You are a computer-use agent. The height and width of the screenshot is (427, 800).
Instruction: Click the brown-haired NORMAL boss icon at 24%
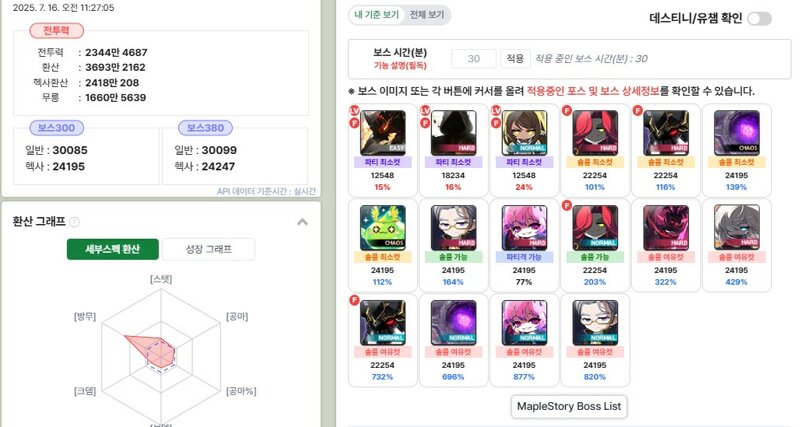[x=524, y=133]
